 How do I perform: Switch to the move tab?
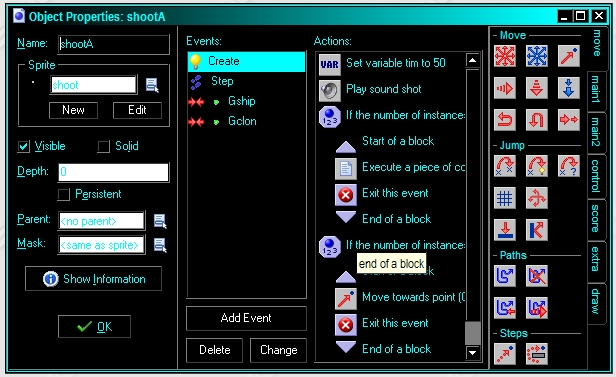click(x=597, y=43)
